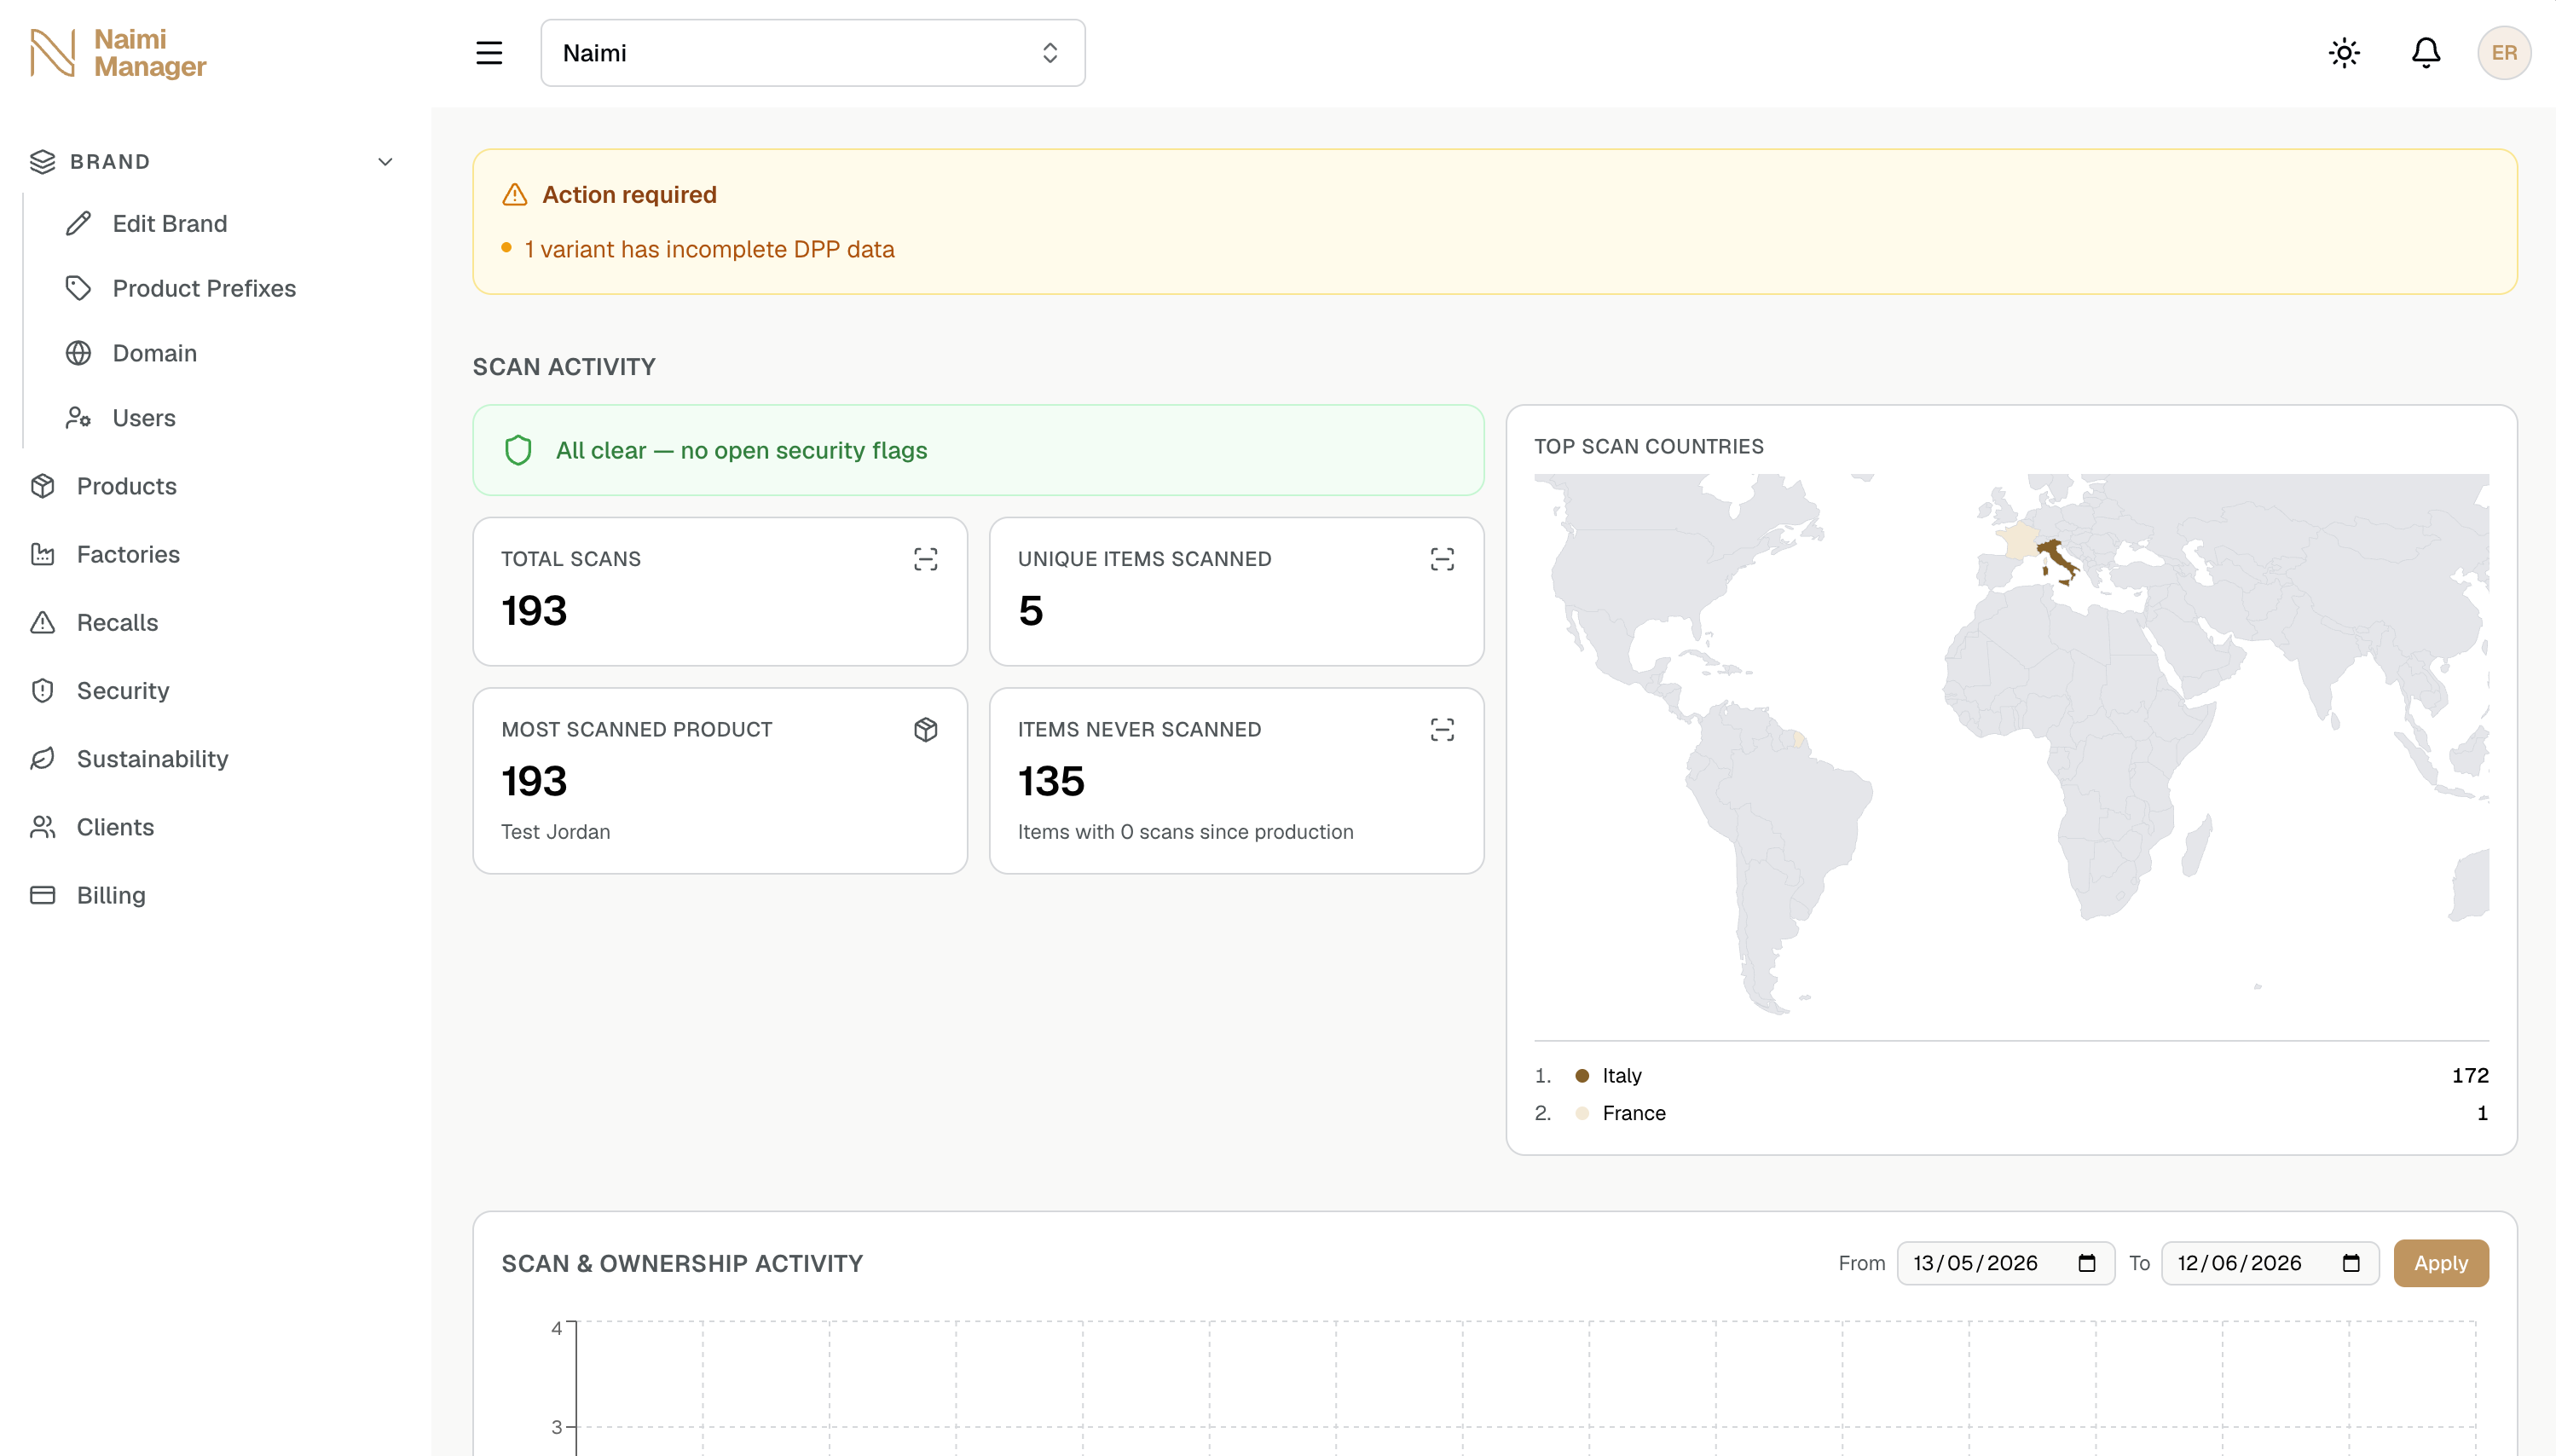
Task: Click the France beige legend dot
Action: pyautogui.click(x=1582, y=1114)
